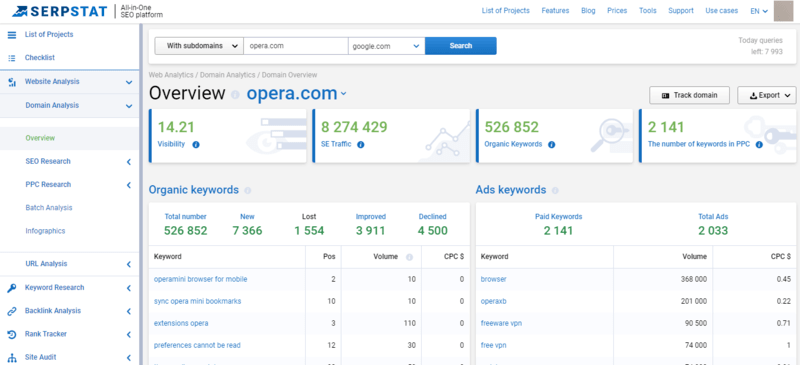This screenshot has width=800, height=365.
Task: Open the With subdomains dropdown
Action: 198,46
